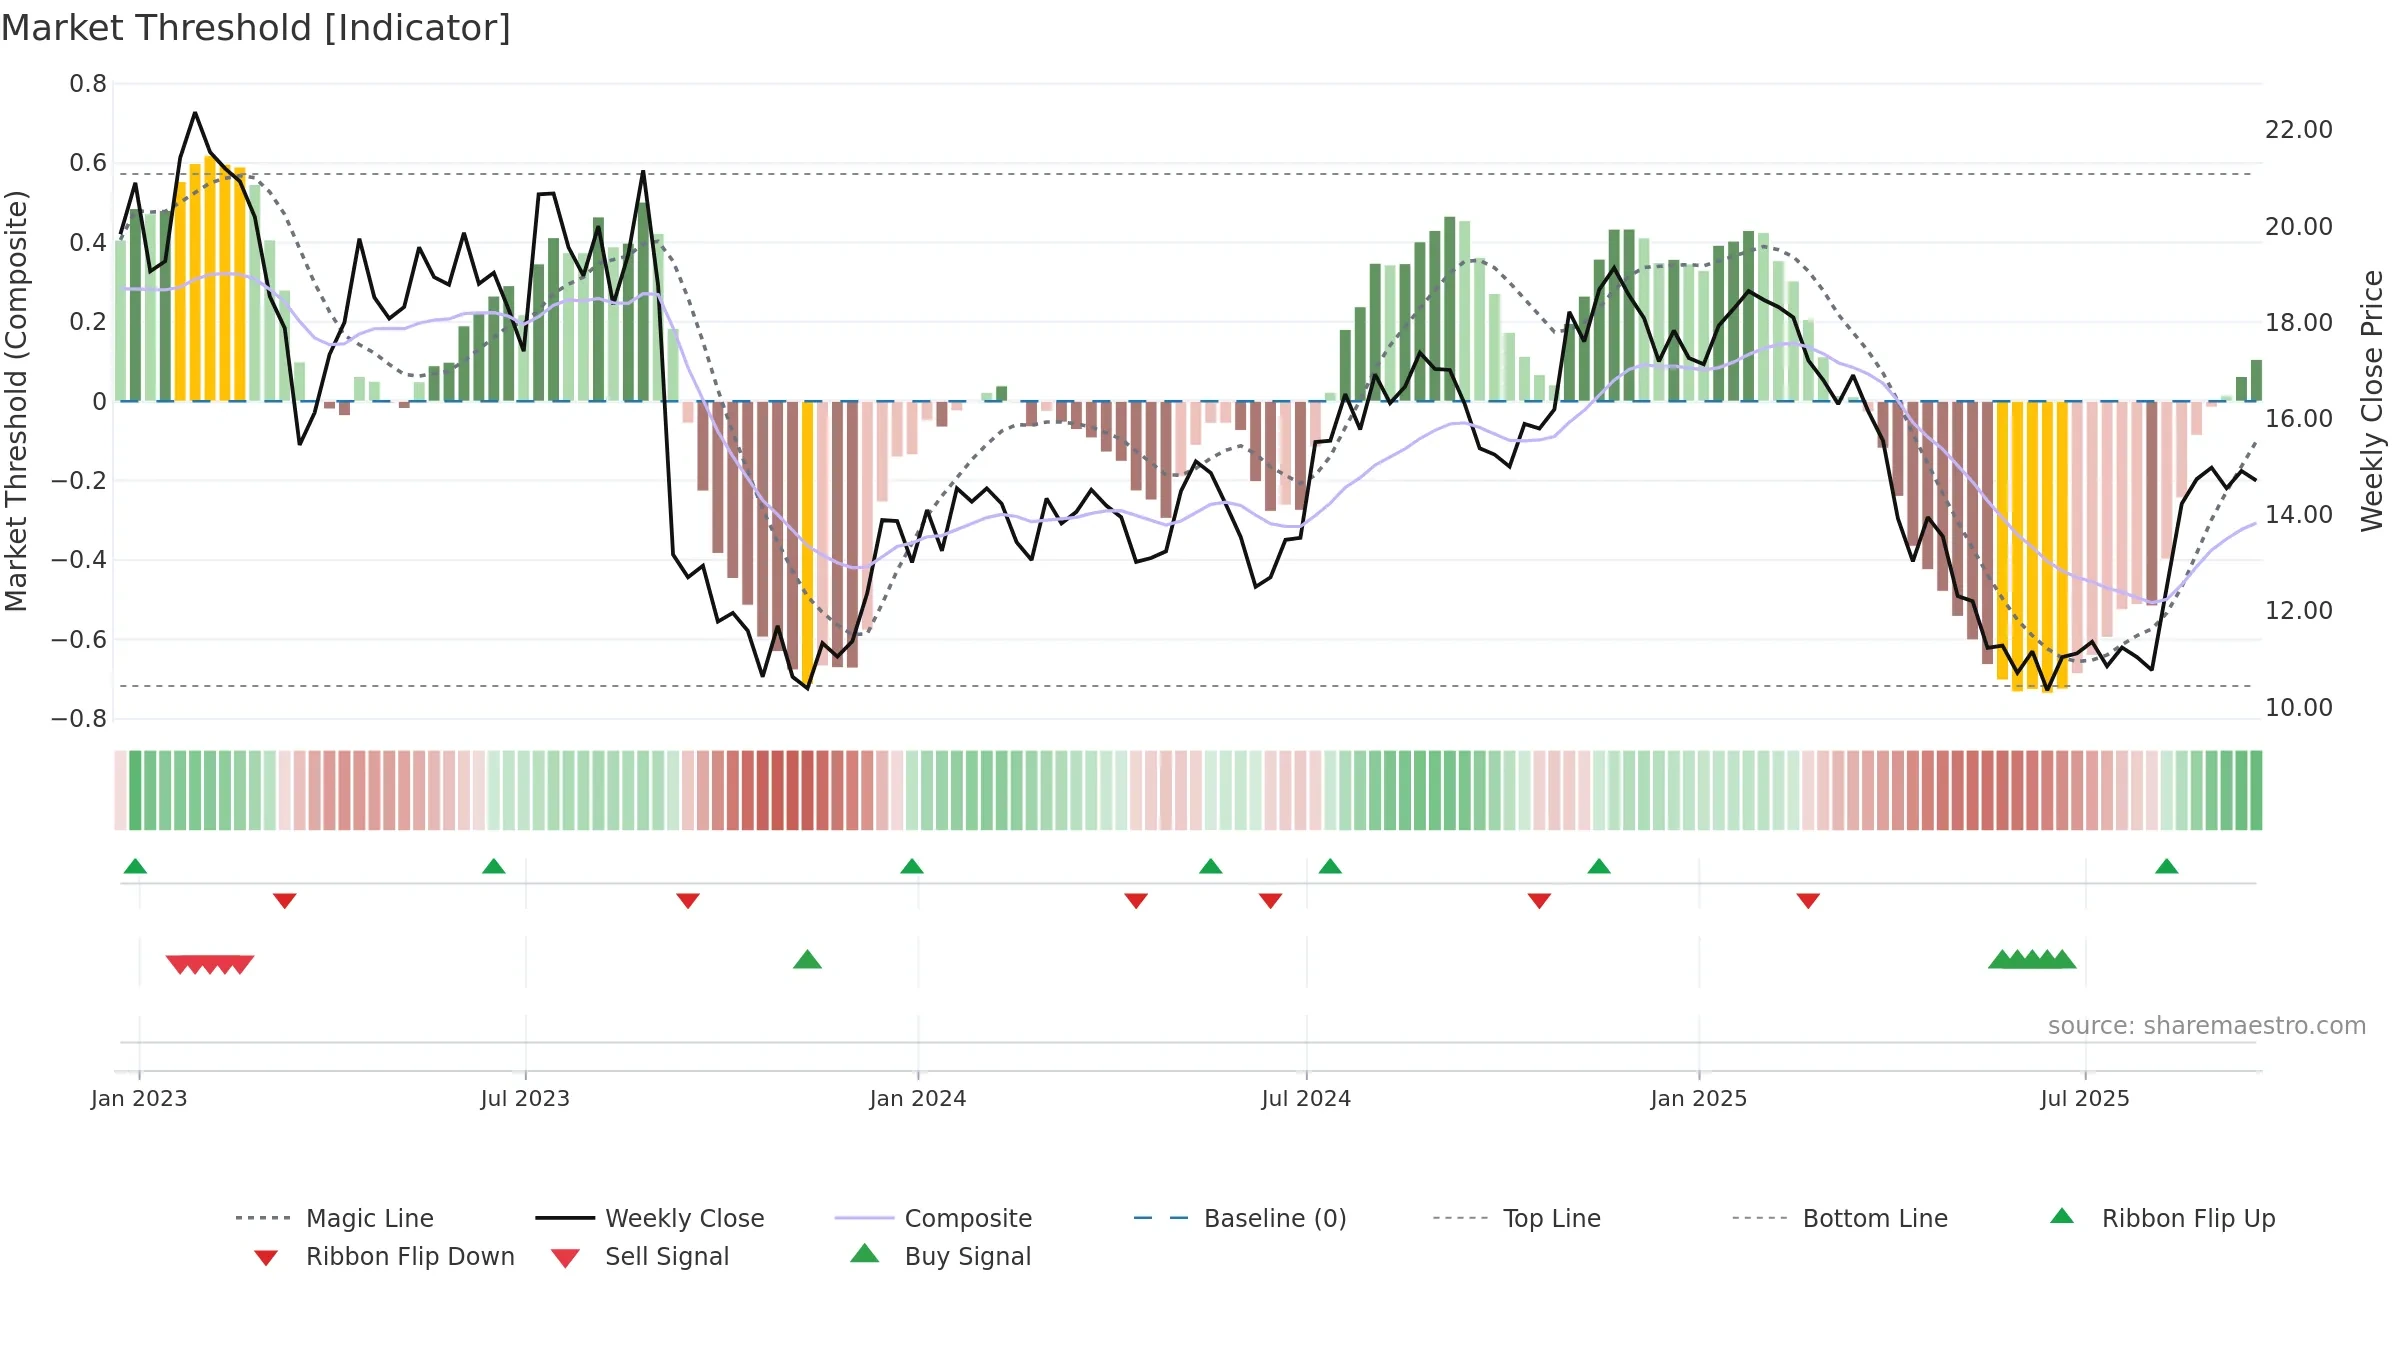
Task: Click the ribbon flip up marker just after Jul 2024
Action: (x=1330, y=866)
